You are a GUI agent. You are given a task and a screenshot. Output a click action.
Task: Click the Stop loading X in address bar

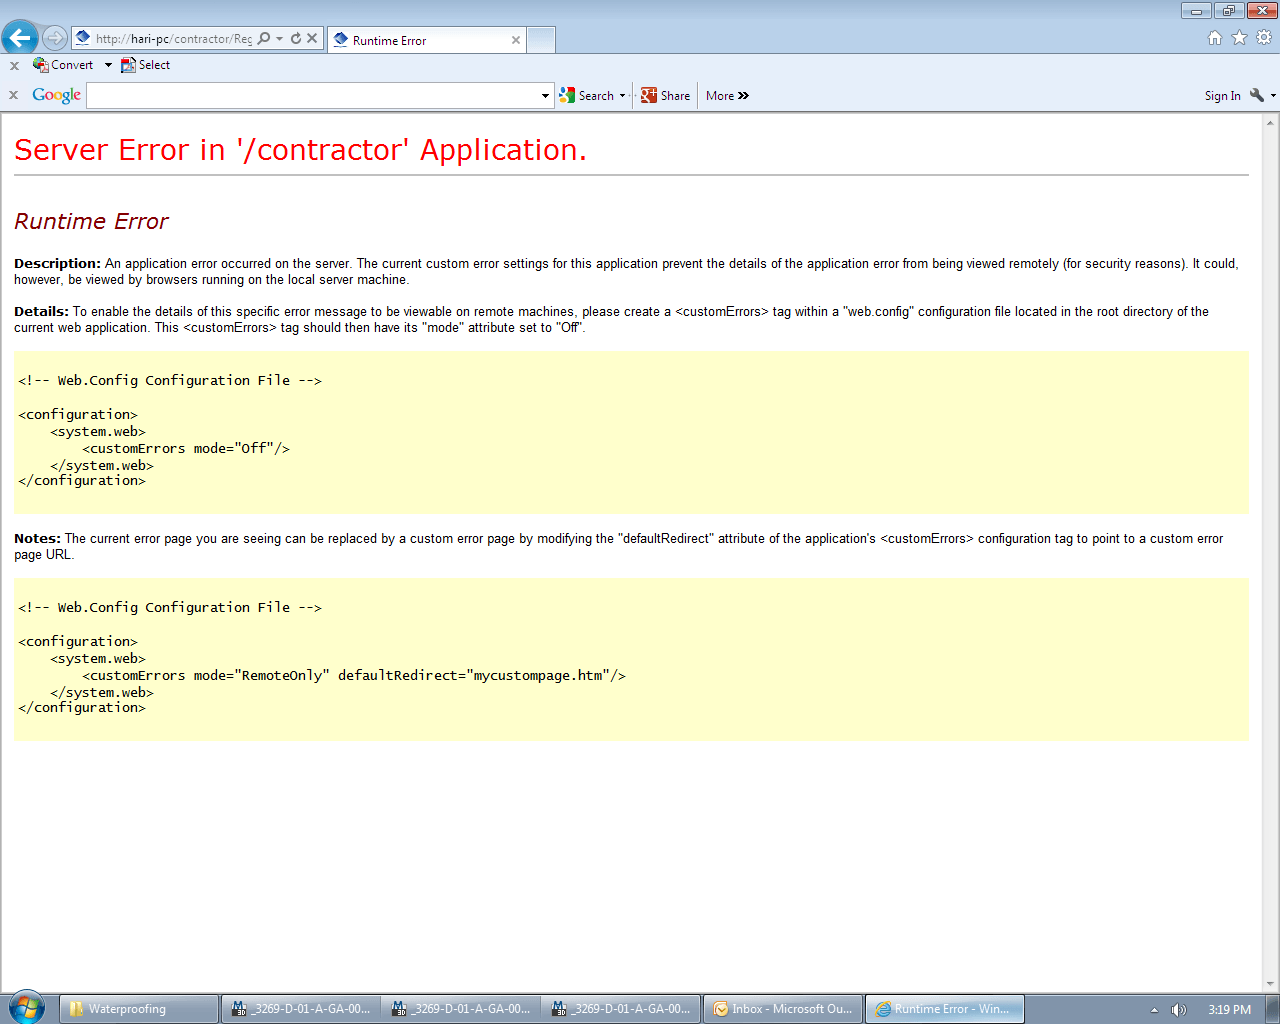pyautogui.click(x=312, y=38)
